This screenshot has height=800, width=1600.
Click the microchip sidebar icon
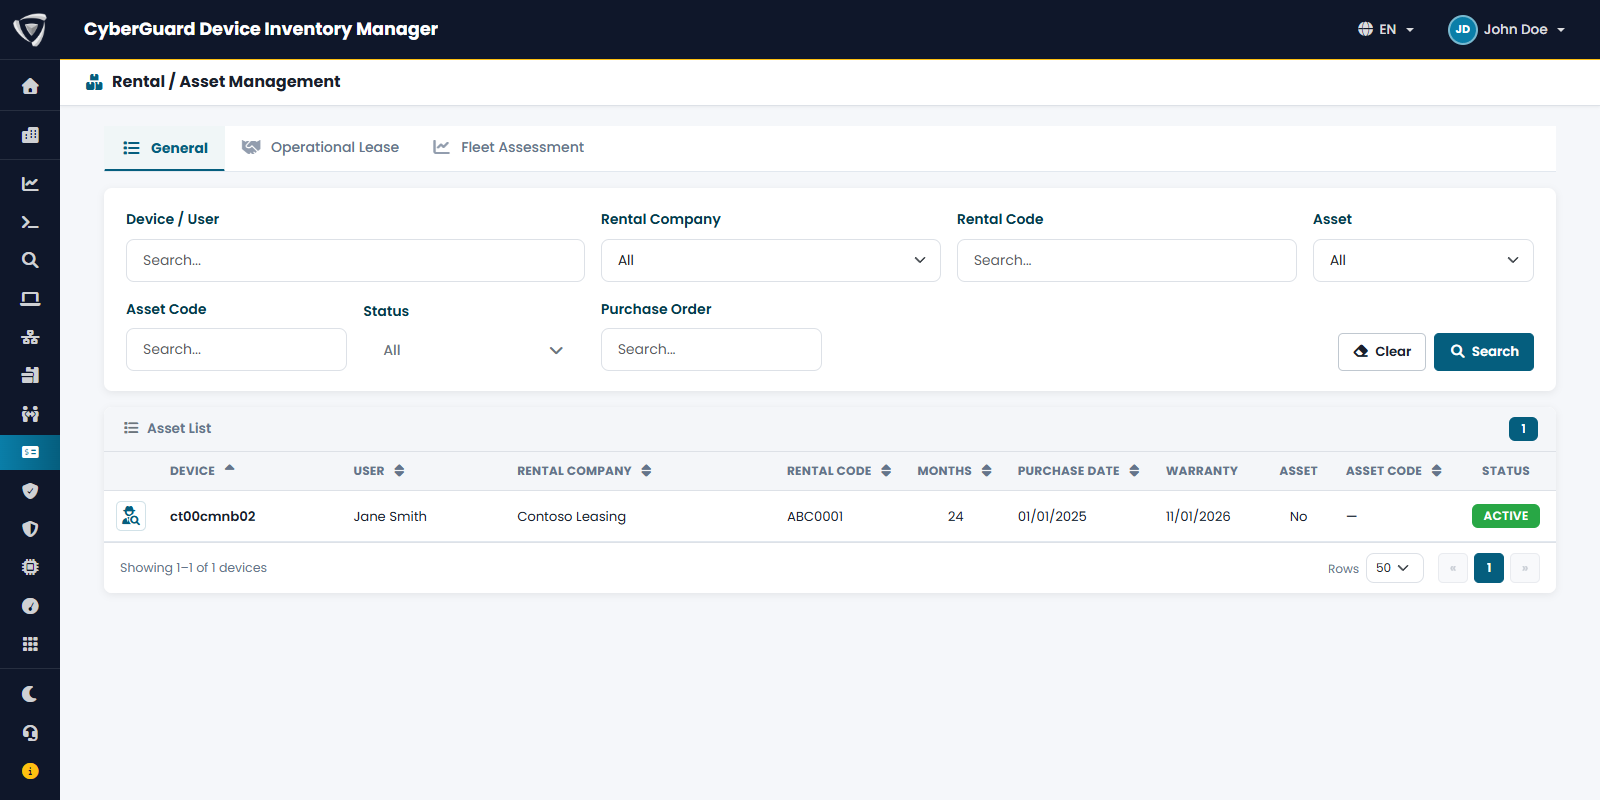tap(30, 567)
